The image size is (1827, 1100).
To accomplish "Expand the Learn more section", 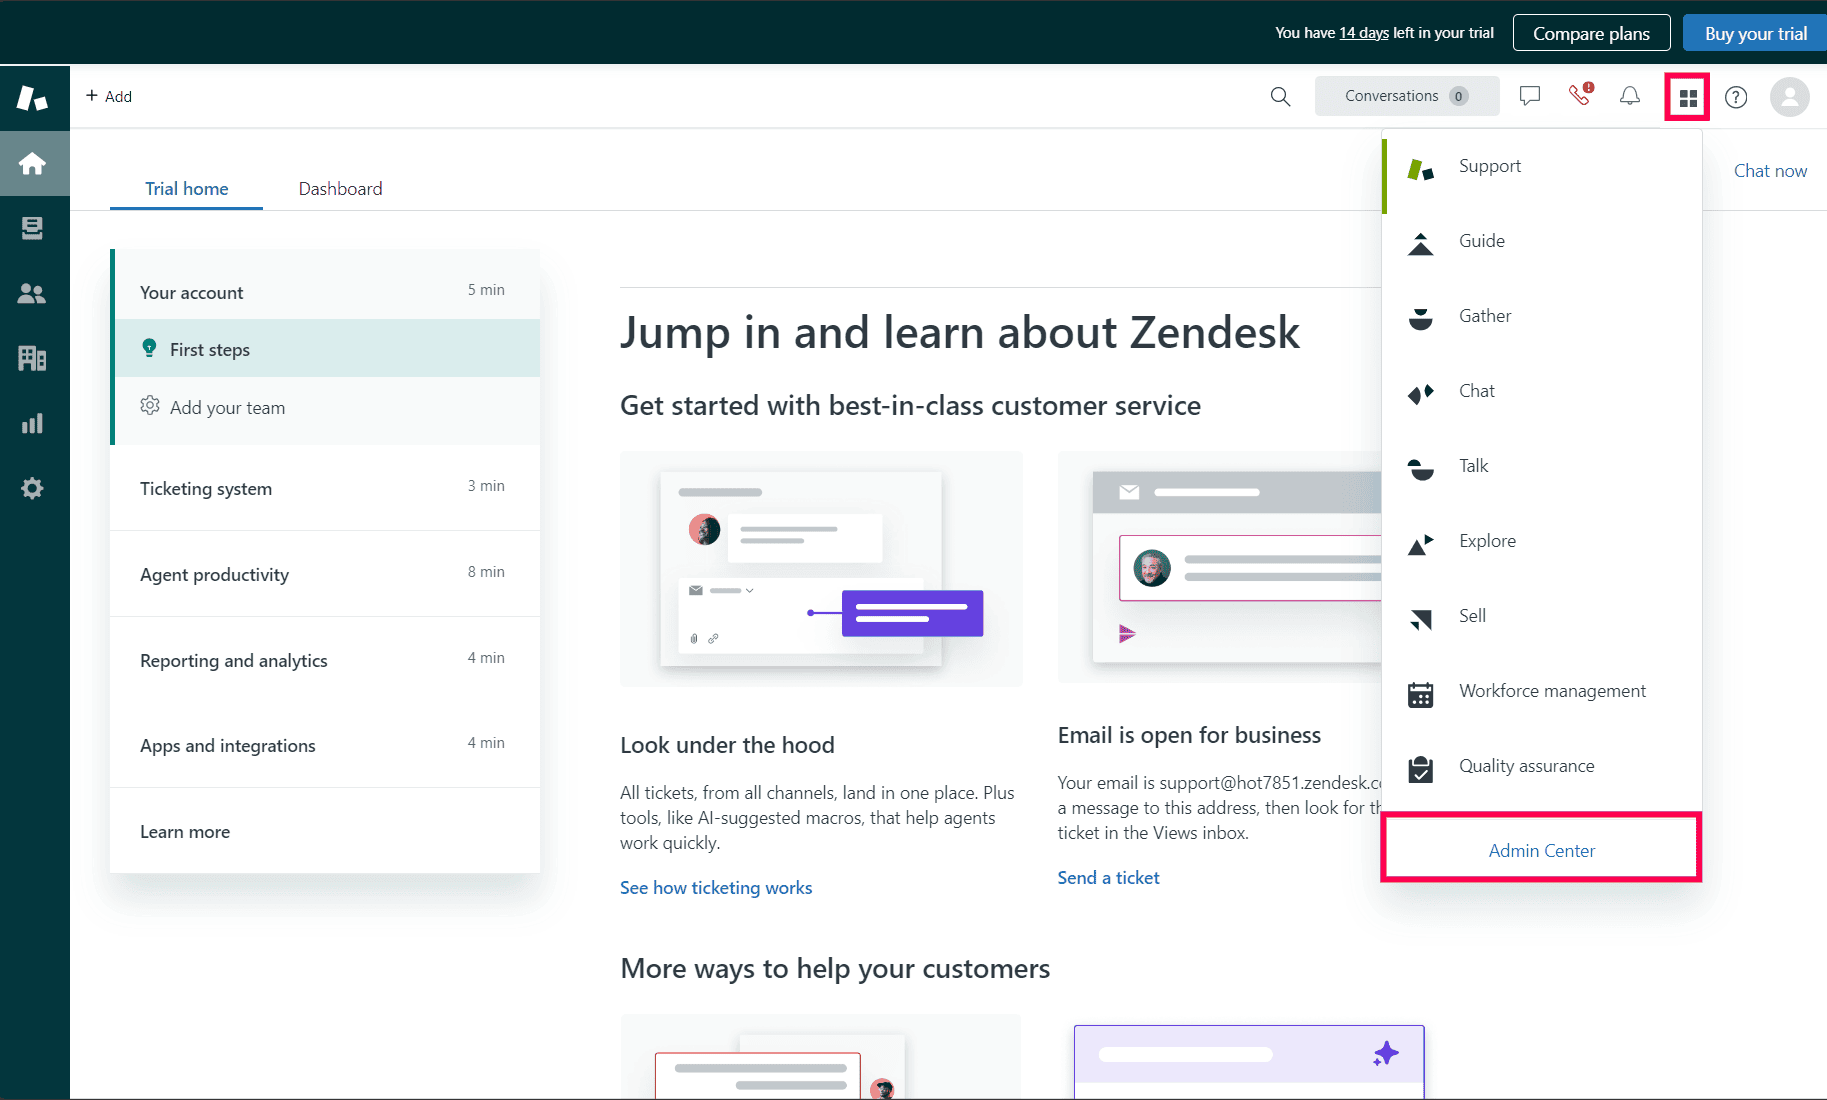I will click(325, 831).
